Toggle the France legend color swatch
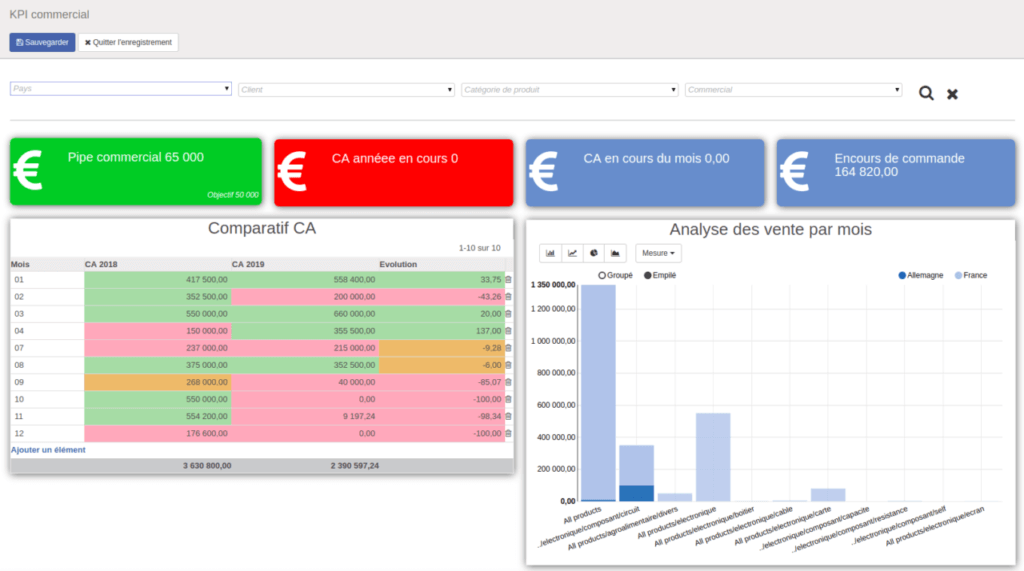 coord(958,275)
